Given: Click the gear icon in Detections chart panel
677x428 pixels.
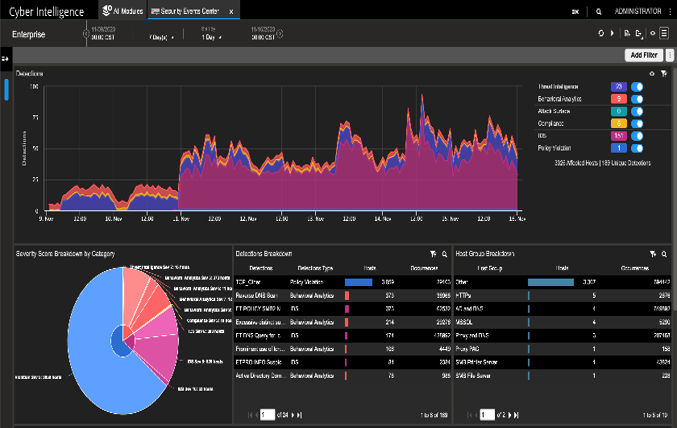Looking at the screenshot, I should 652,73.
